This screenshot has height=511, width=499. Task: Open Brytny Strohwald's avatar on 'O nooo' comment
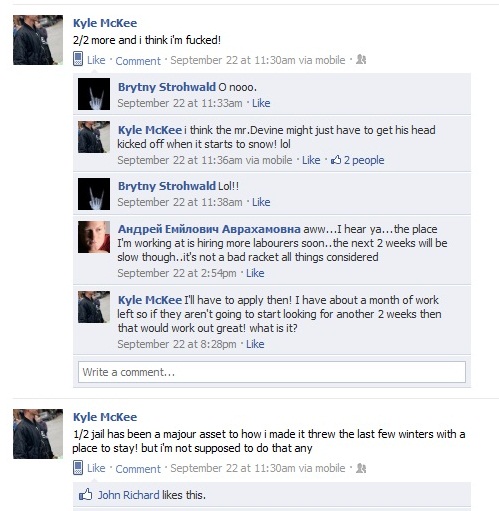coord(94,94)
